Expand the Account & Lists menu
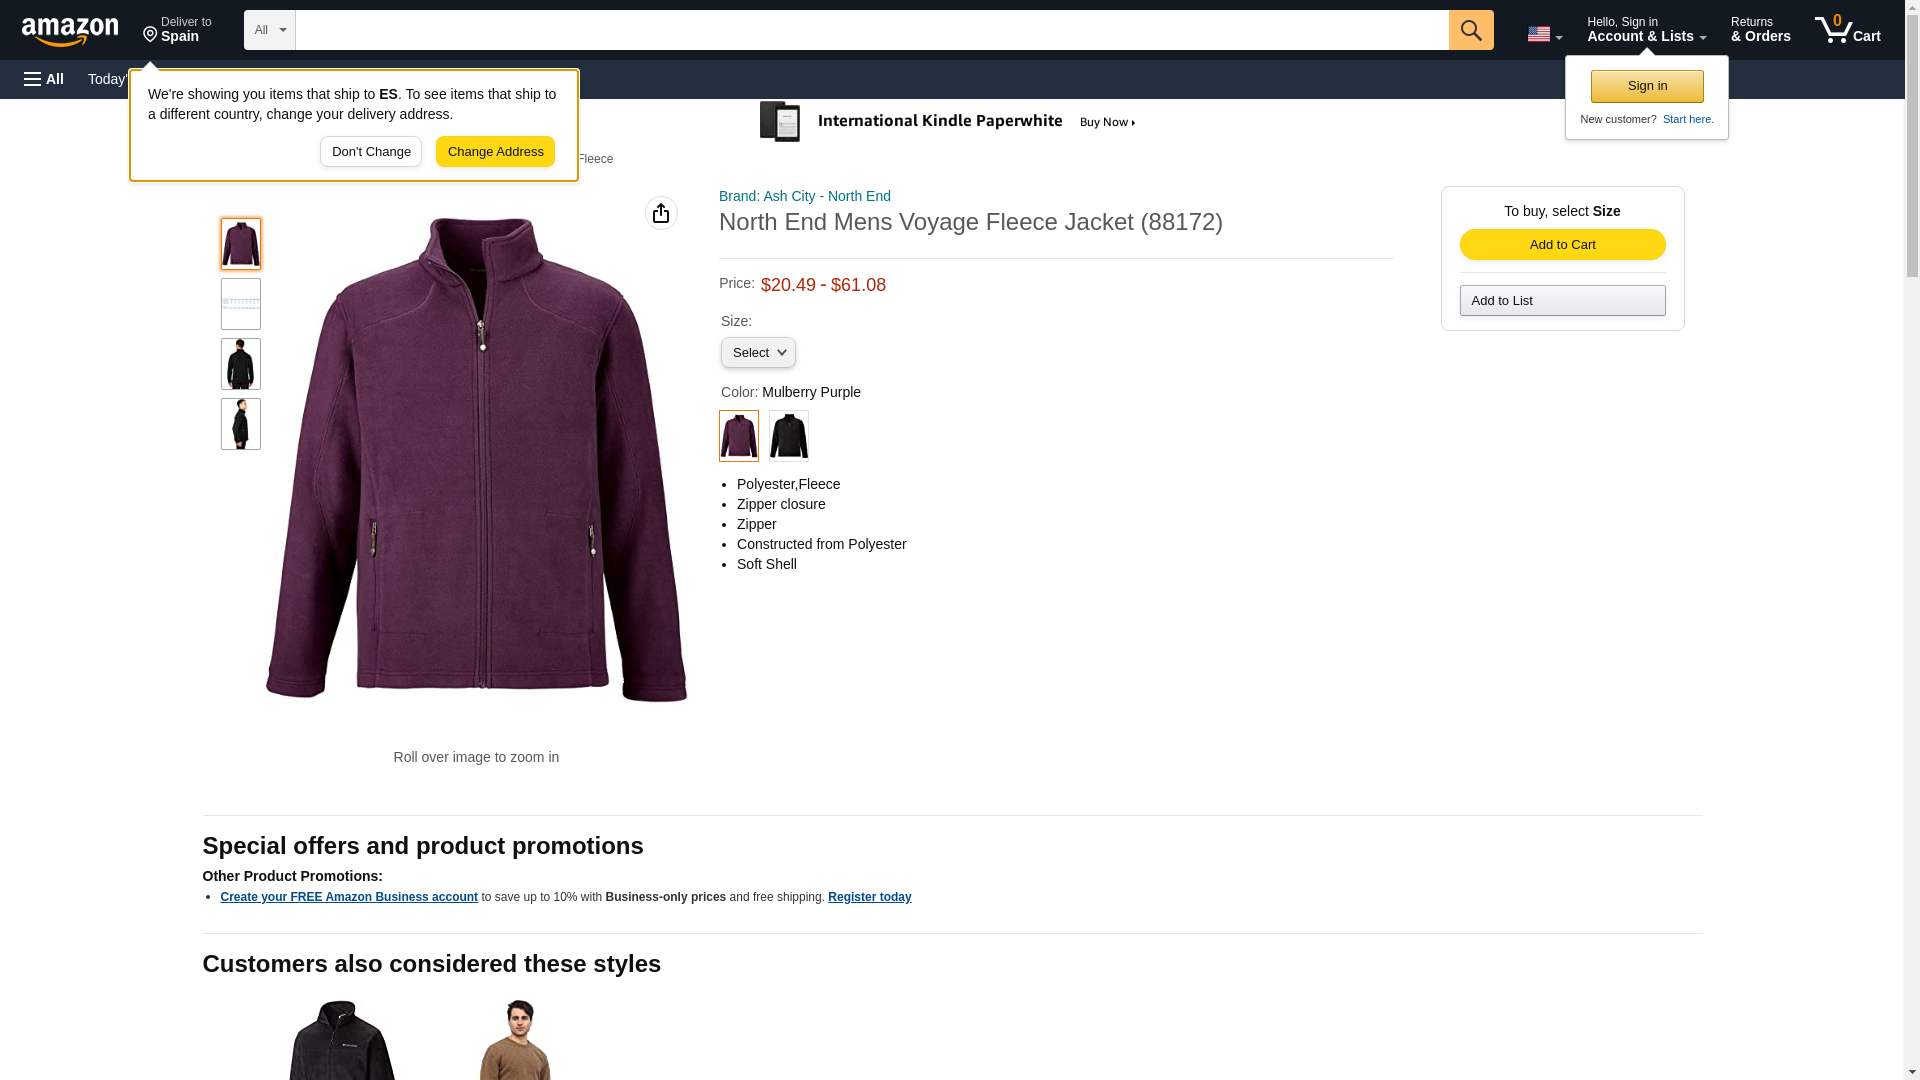 click(1645, 30)
